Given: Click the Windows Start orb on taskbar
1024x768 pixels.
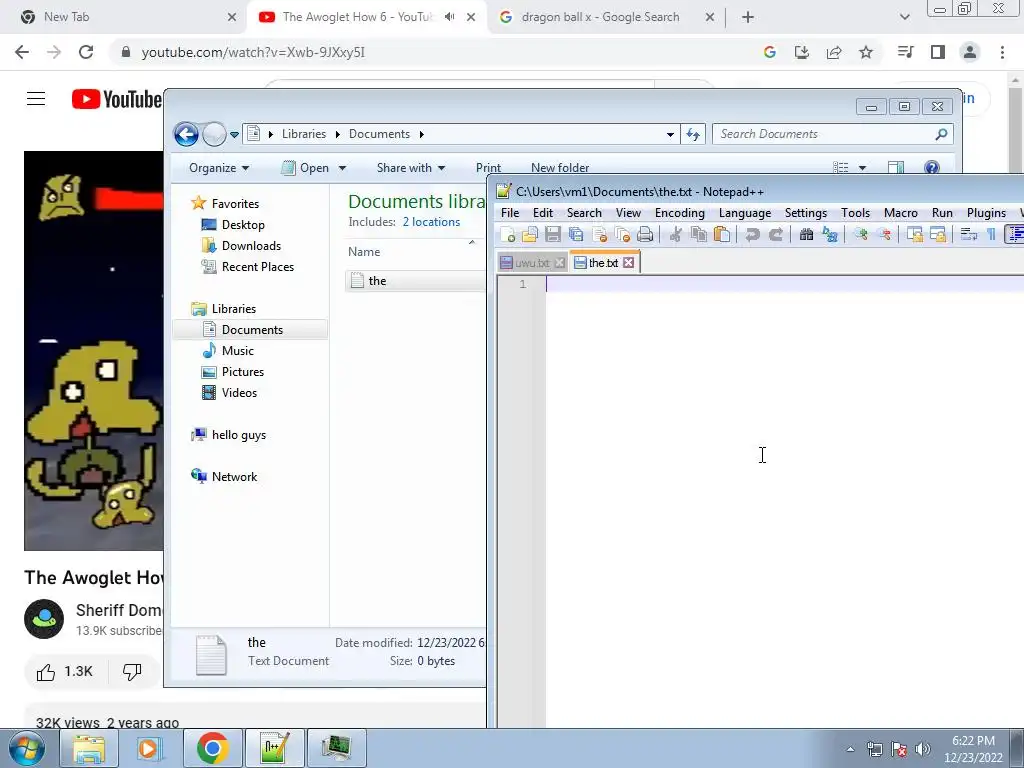Looking at the screenshot, I should click(x=26, y=748).
